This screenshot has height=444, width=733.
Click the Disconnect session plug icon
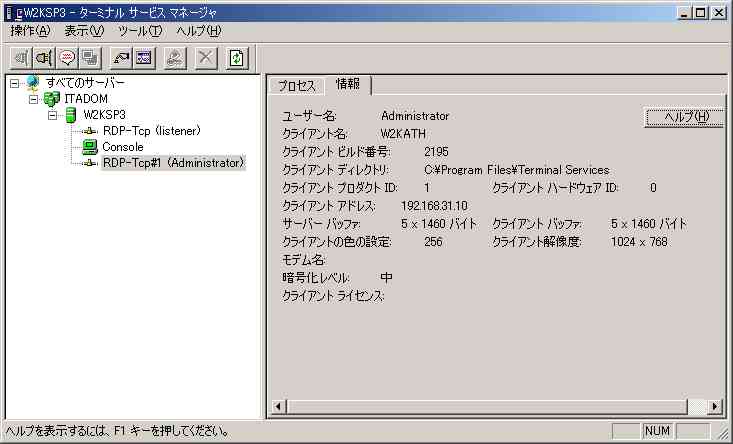[43, 58]
